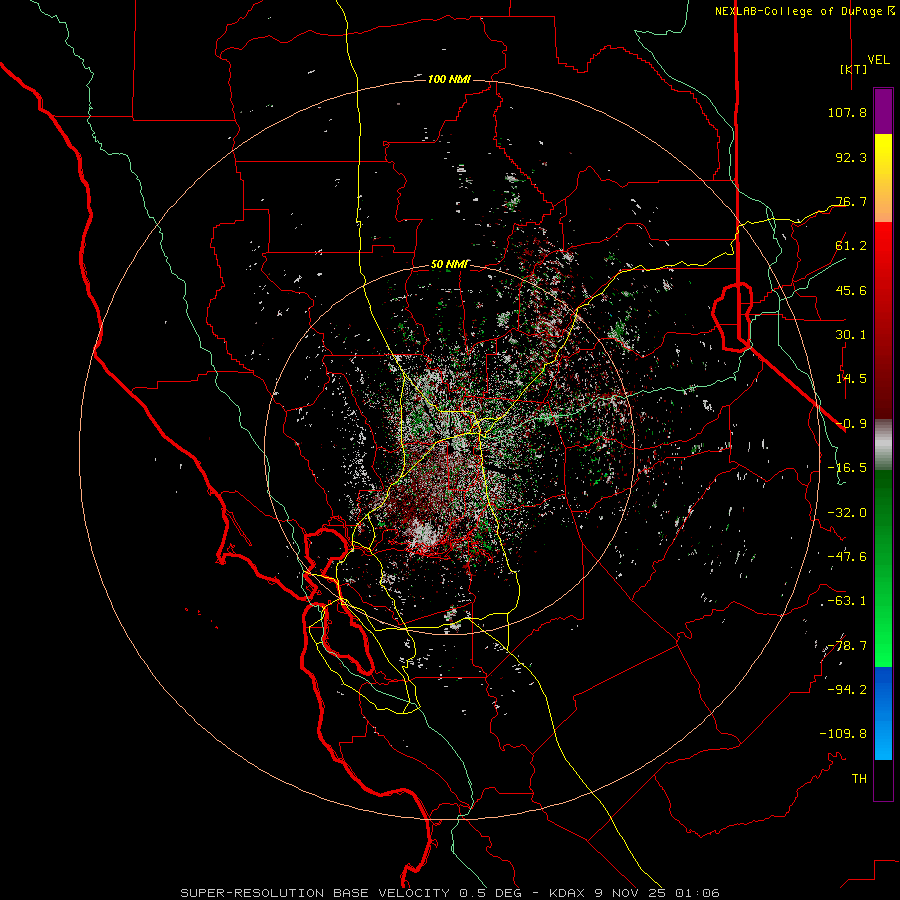The width and height of the screenshot is (900, 900).
Task: Click the 100 NMI range ring label
Action: (449, 79)
